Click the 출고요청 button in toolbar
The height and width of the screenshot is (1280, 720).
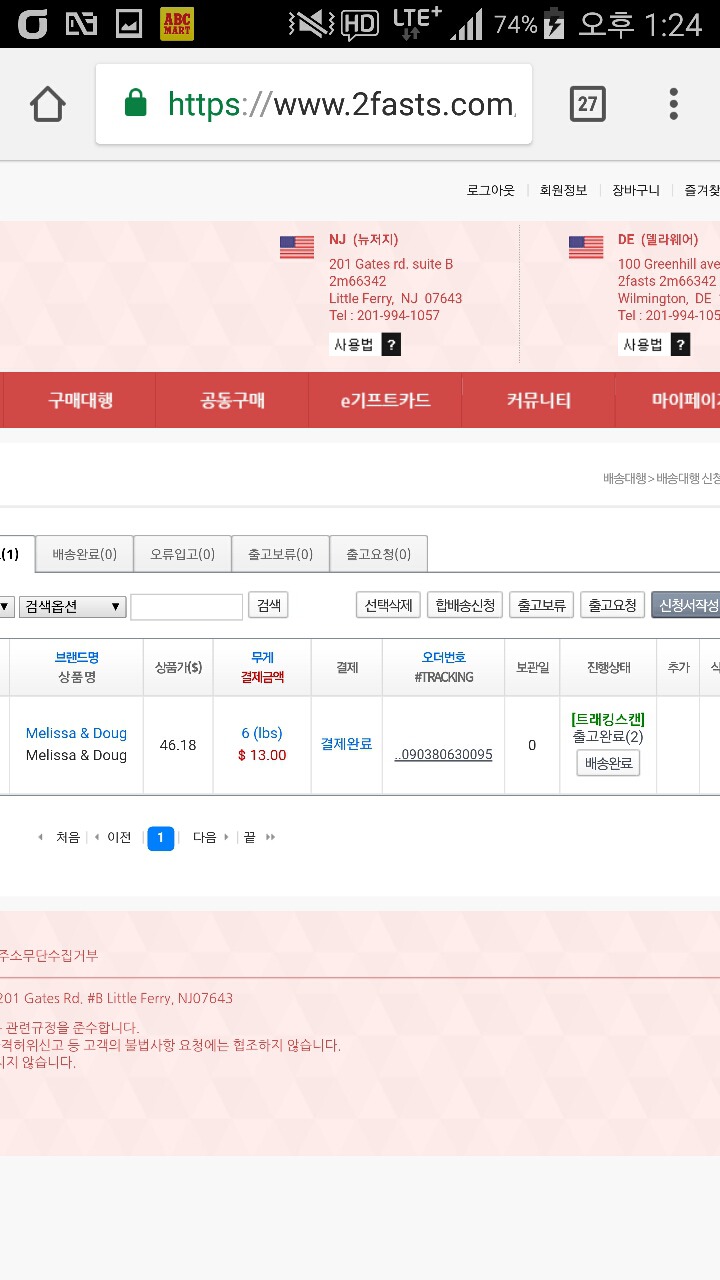[612, 605]
